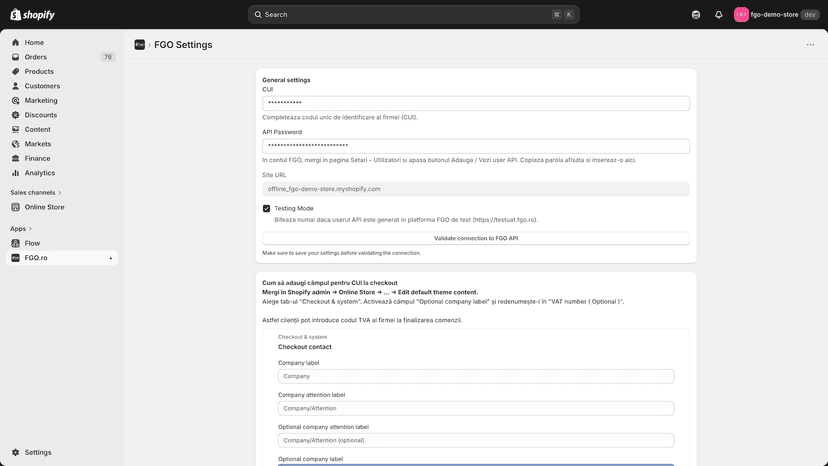
Task: Click the dev badge in top bar
Action: point(810,15)
